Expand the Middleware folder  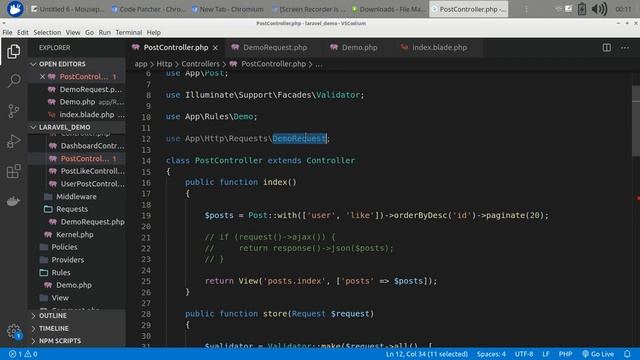point(77,196)
